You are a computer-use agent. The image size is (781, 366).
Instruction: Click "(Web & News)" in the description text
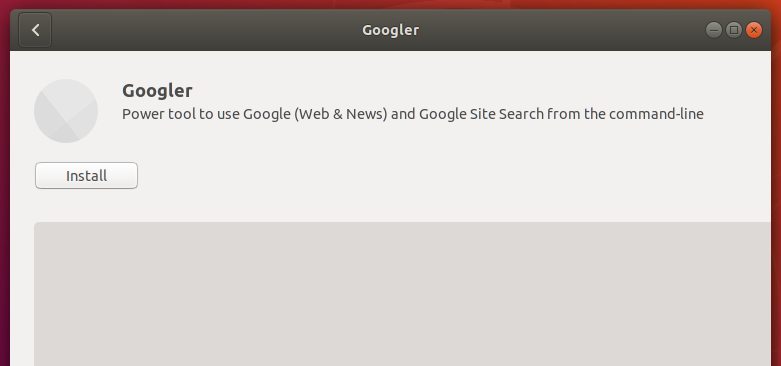[341, 114]
